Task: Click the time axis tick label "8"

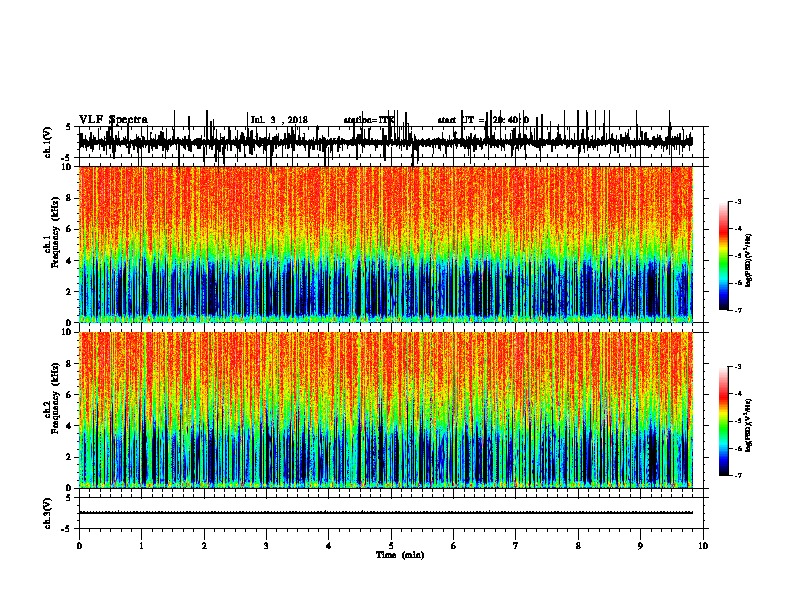Action: point(578,546)
